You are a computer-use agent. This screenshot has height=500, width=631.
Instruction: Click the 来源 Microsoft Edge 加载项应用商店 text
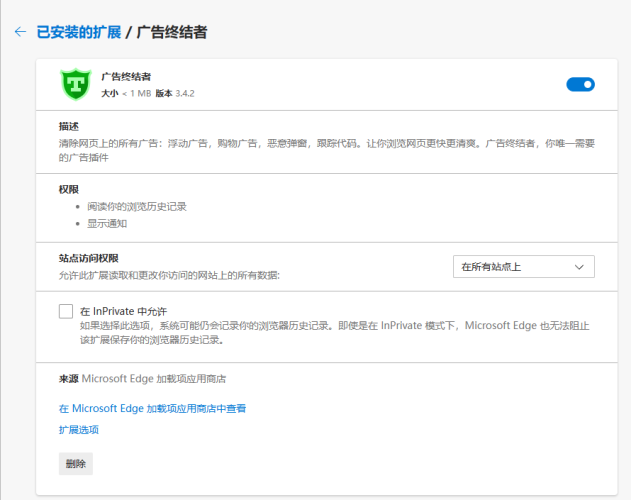tap(142, 379)
